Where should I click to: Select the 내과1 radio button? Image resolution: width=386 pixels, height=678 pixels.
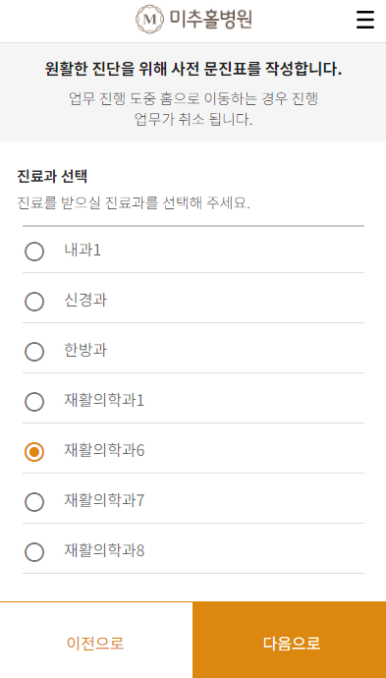(x=34, y=251)
